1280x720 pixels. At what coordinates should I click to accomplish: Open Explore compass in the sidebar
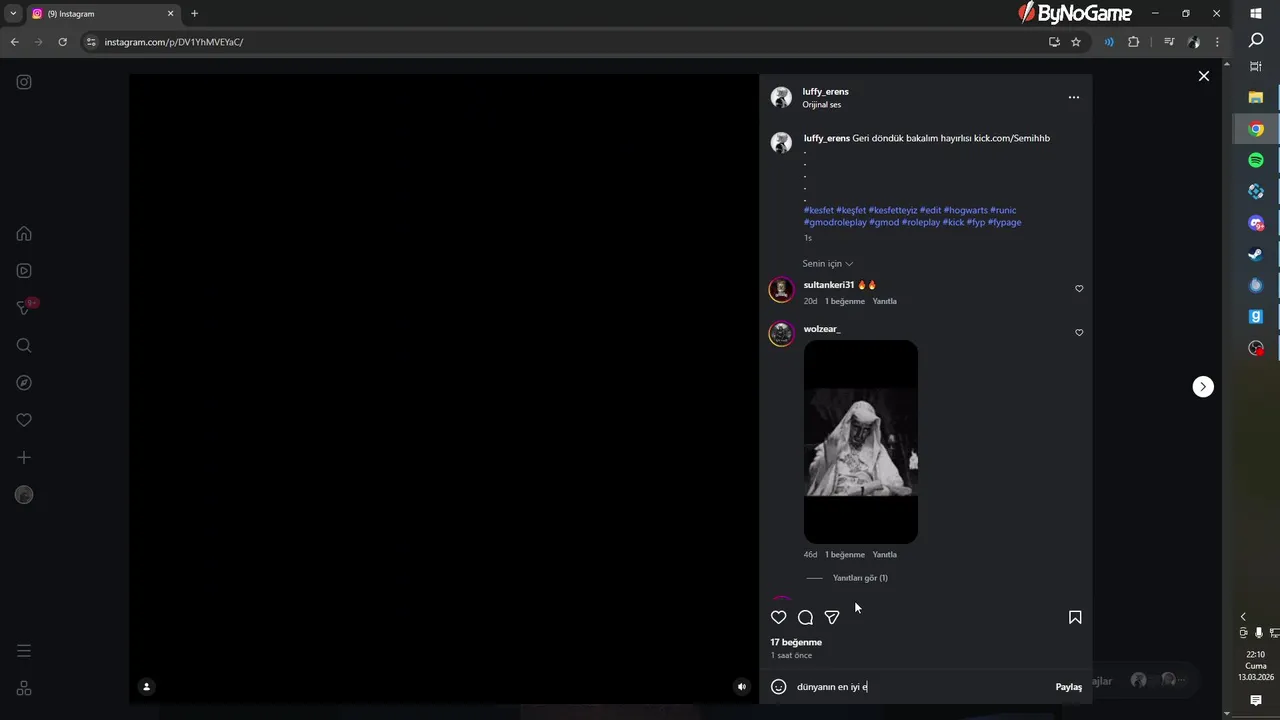pyautogui.click(x=24, y=383)
